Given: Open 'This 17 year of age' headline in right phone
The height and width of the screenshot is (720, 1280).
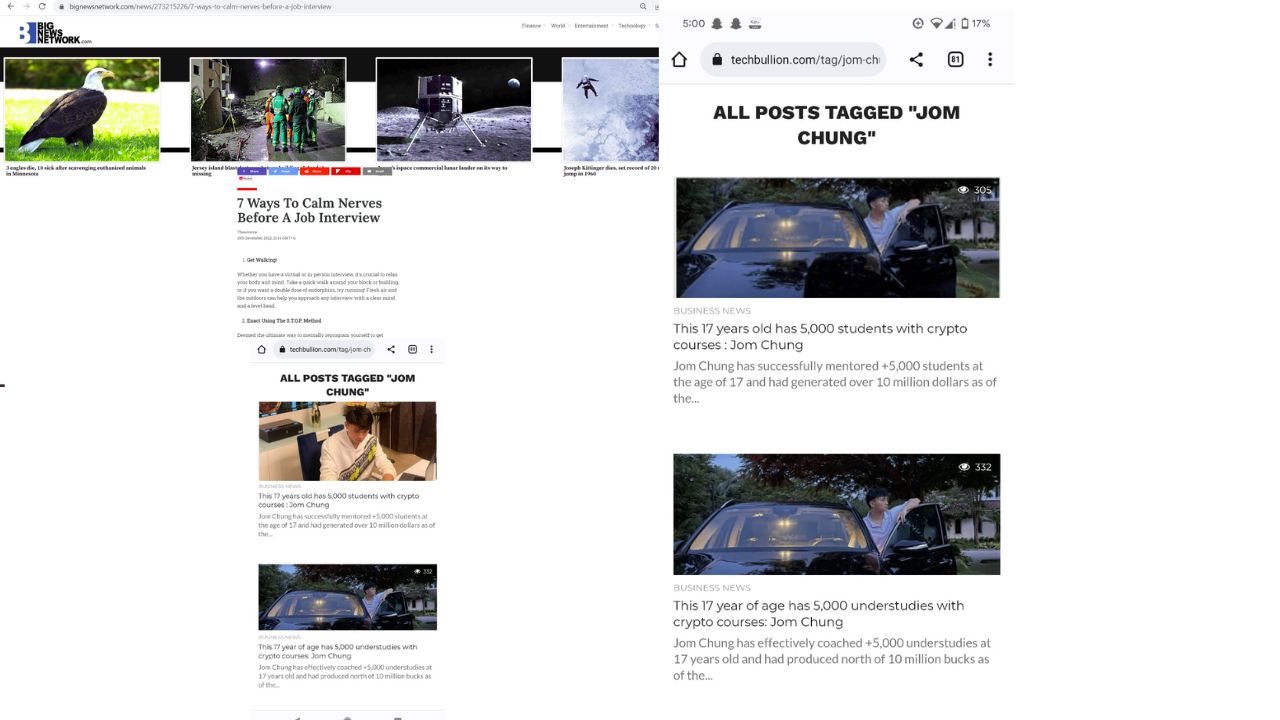Looking at the screenshot, I should (x=819, y=614).
